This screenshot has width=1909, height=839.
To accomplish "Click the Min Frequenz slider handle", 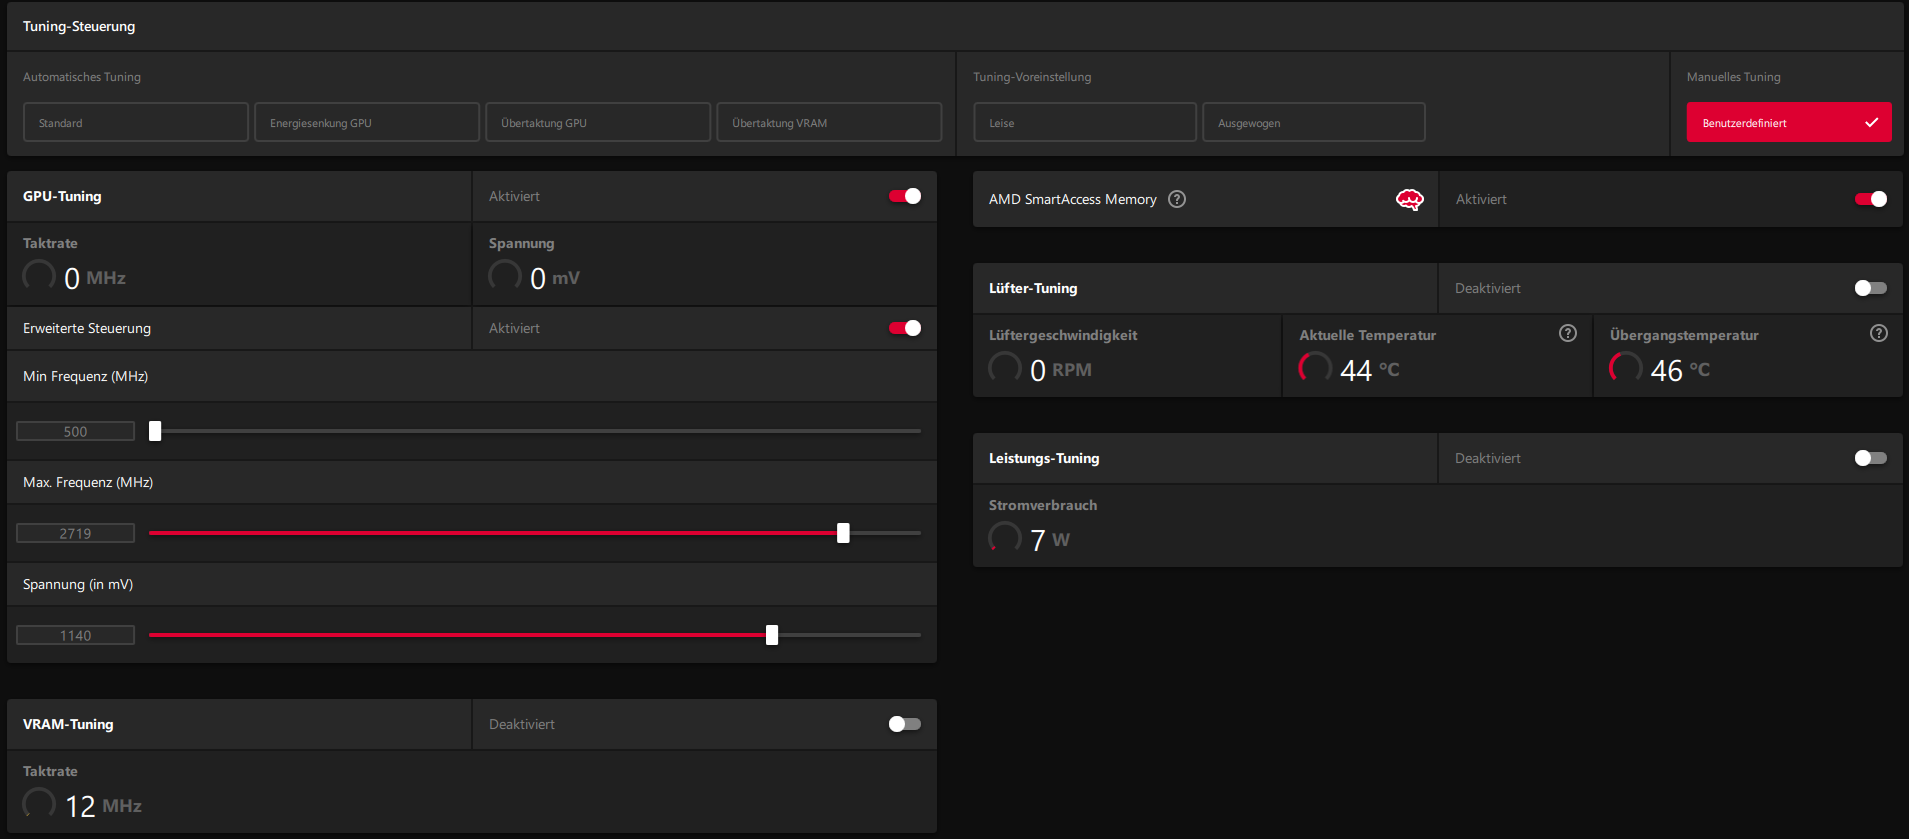I will [155, 431].
